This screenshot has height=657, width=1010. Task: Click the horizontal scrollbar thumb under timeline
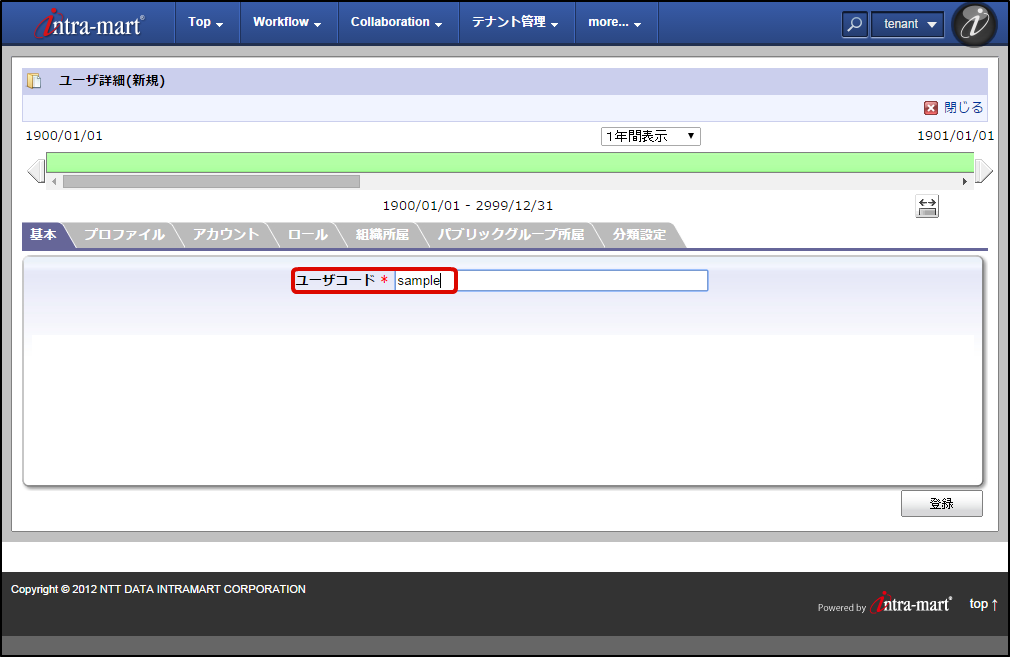point(211,182)
